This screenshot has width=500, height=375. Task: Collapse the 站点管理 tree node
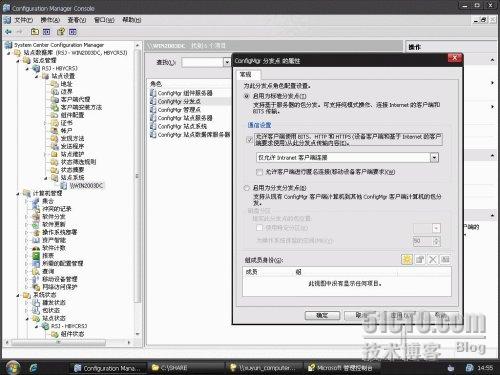pos(18,61)
